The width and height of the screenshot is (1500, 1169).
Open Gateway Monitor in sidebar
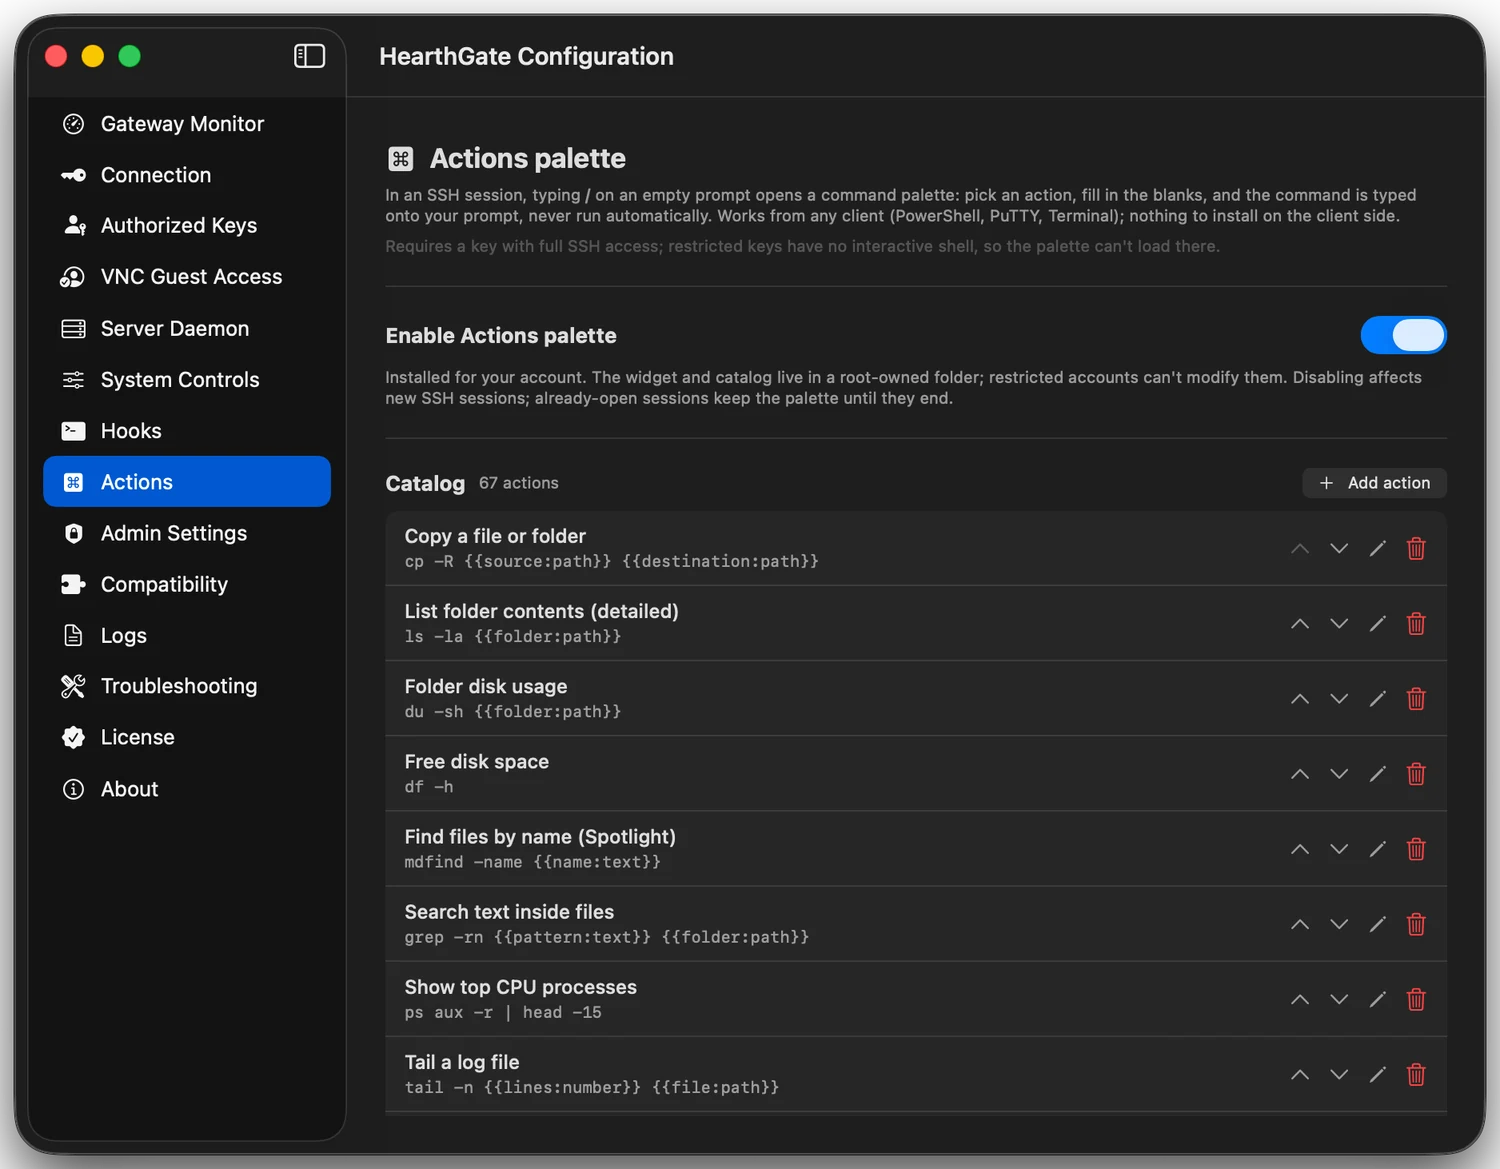(187, 124)
